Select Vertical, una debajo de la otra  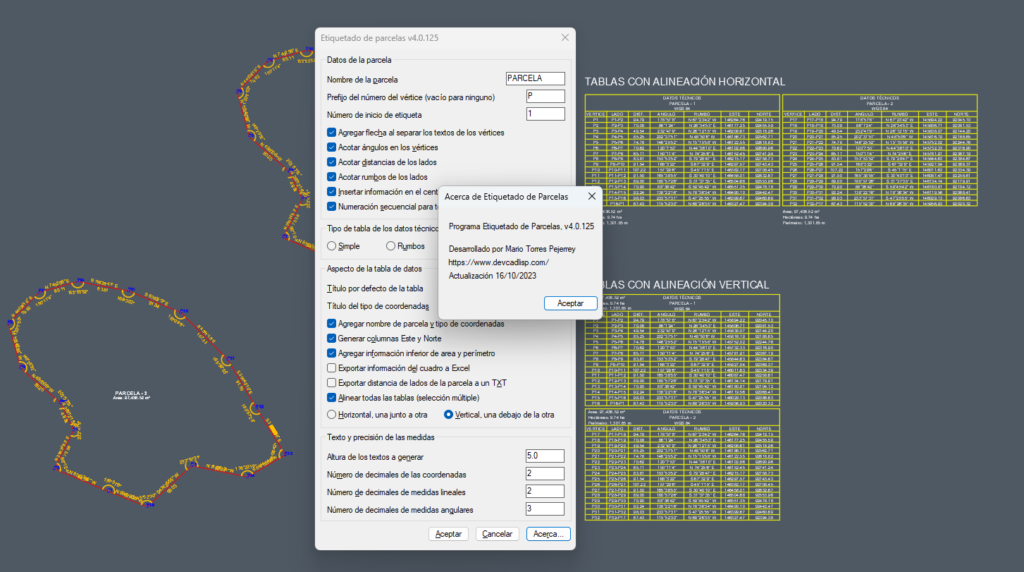click(x=448, y=414)
